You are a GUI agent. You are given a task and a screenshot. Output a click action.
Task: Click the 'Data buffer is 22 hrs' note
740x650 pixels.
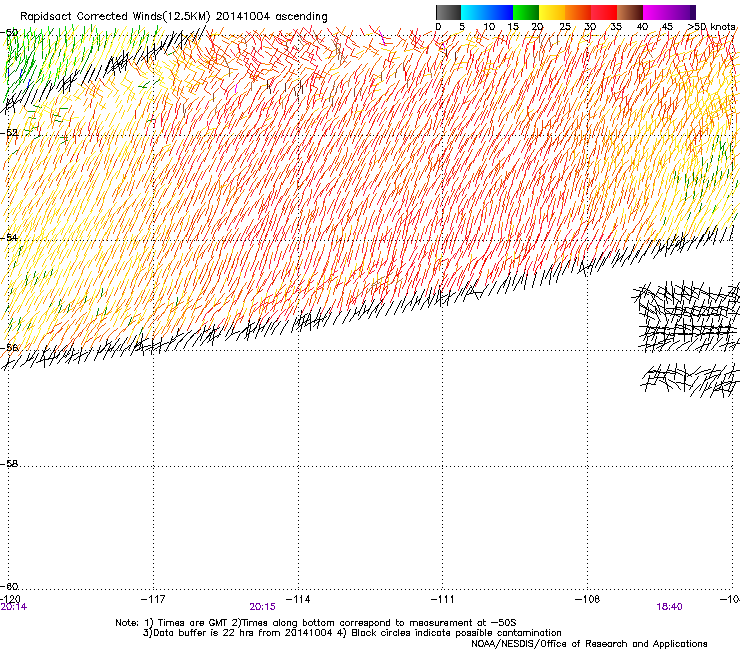click(202, 633)
